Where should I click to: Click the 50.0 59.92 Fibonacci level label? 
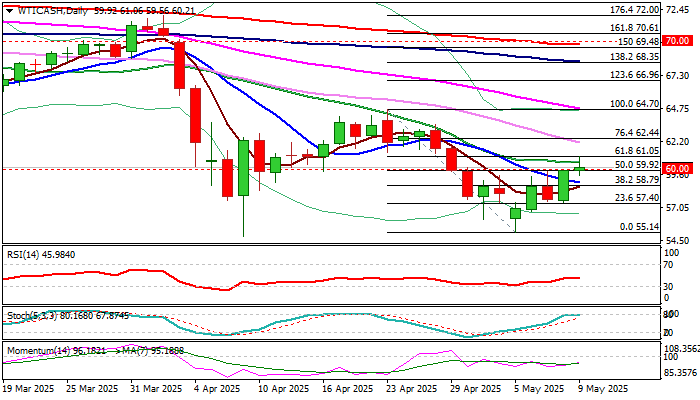pyautogui.click(x=637, y=165)
